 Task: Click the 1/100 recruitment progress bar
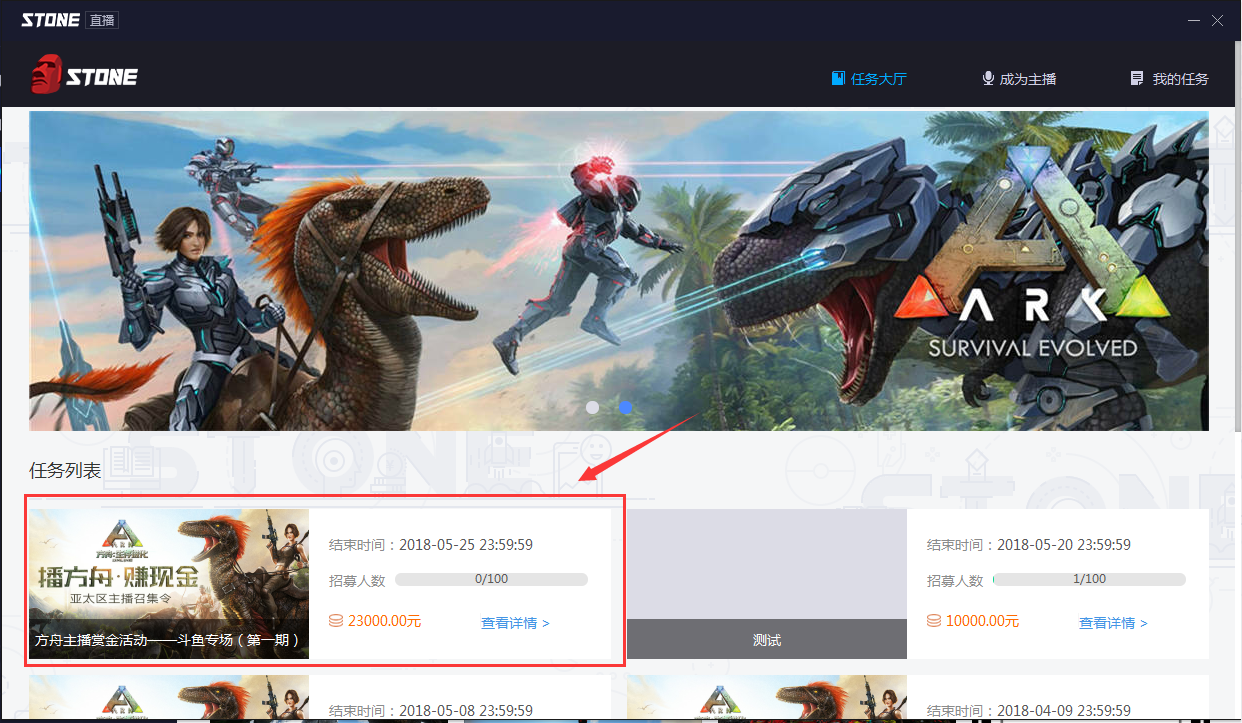[1089, 579]
